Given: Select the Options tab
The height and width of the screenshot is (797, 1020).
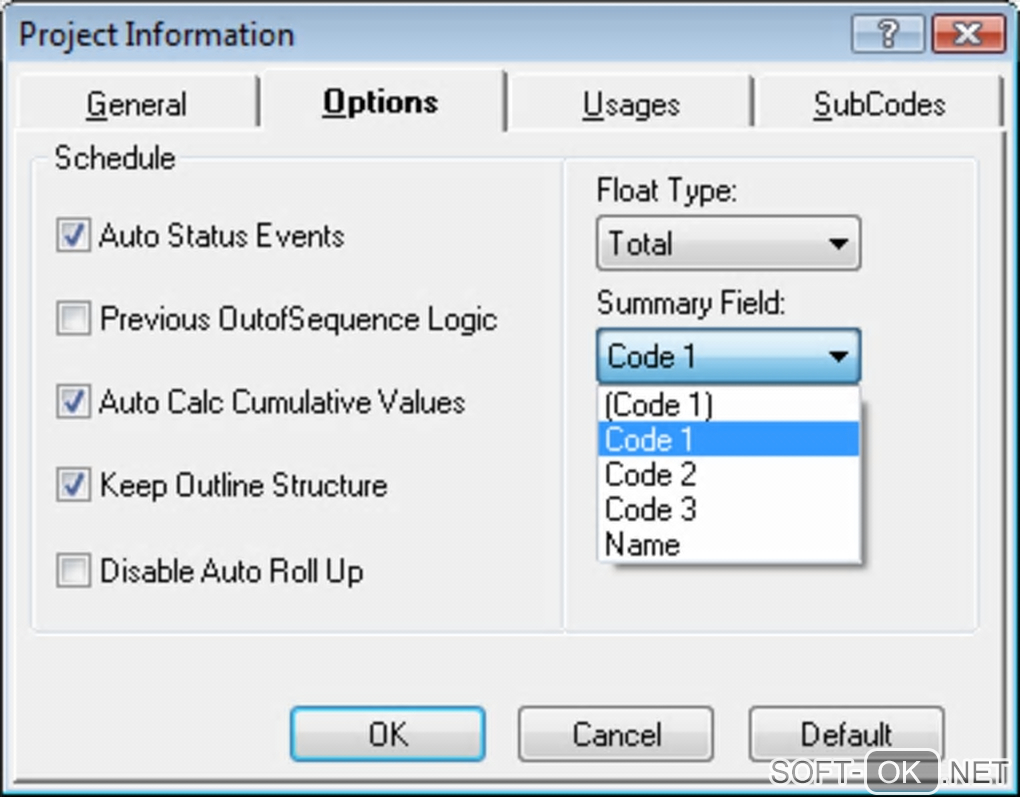Looking at the screenshot, I should 380,102.
